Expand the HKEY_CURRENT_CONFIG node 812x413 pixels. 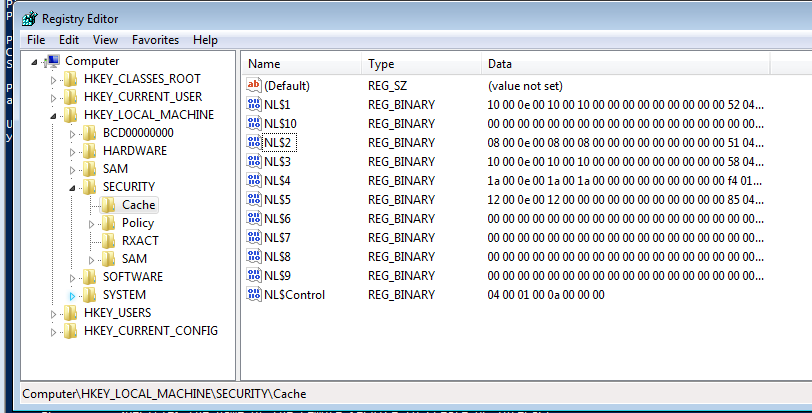click(53, 332)
